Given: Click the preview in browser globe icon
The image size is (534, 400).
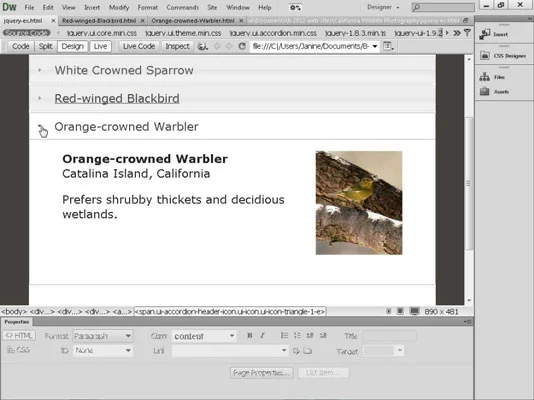Looking at the screenshot, I should (203, 46).
